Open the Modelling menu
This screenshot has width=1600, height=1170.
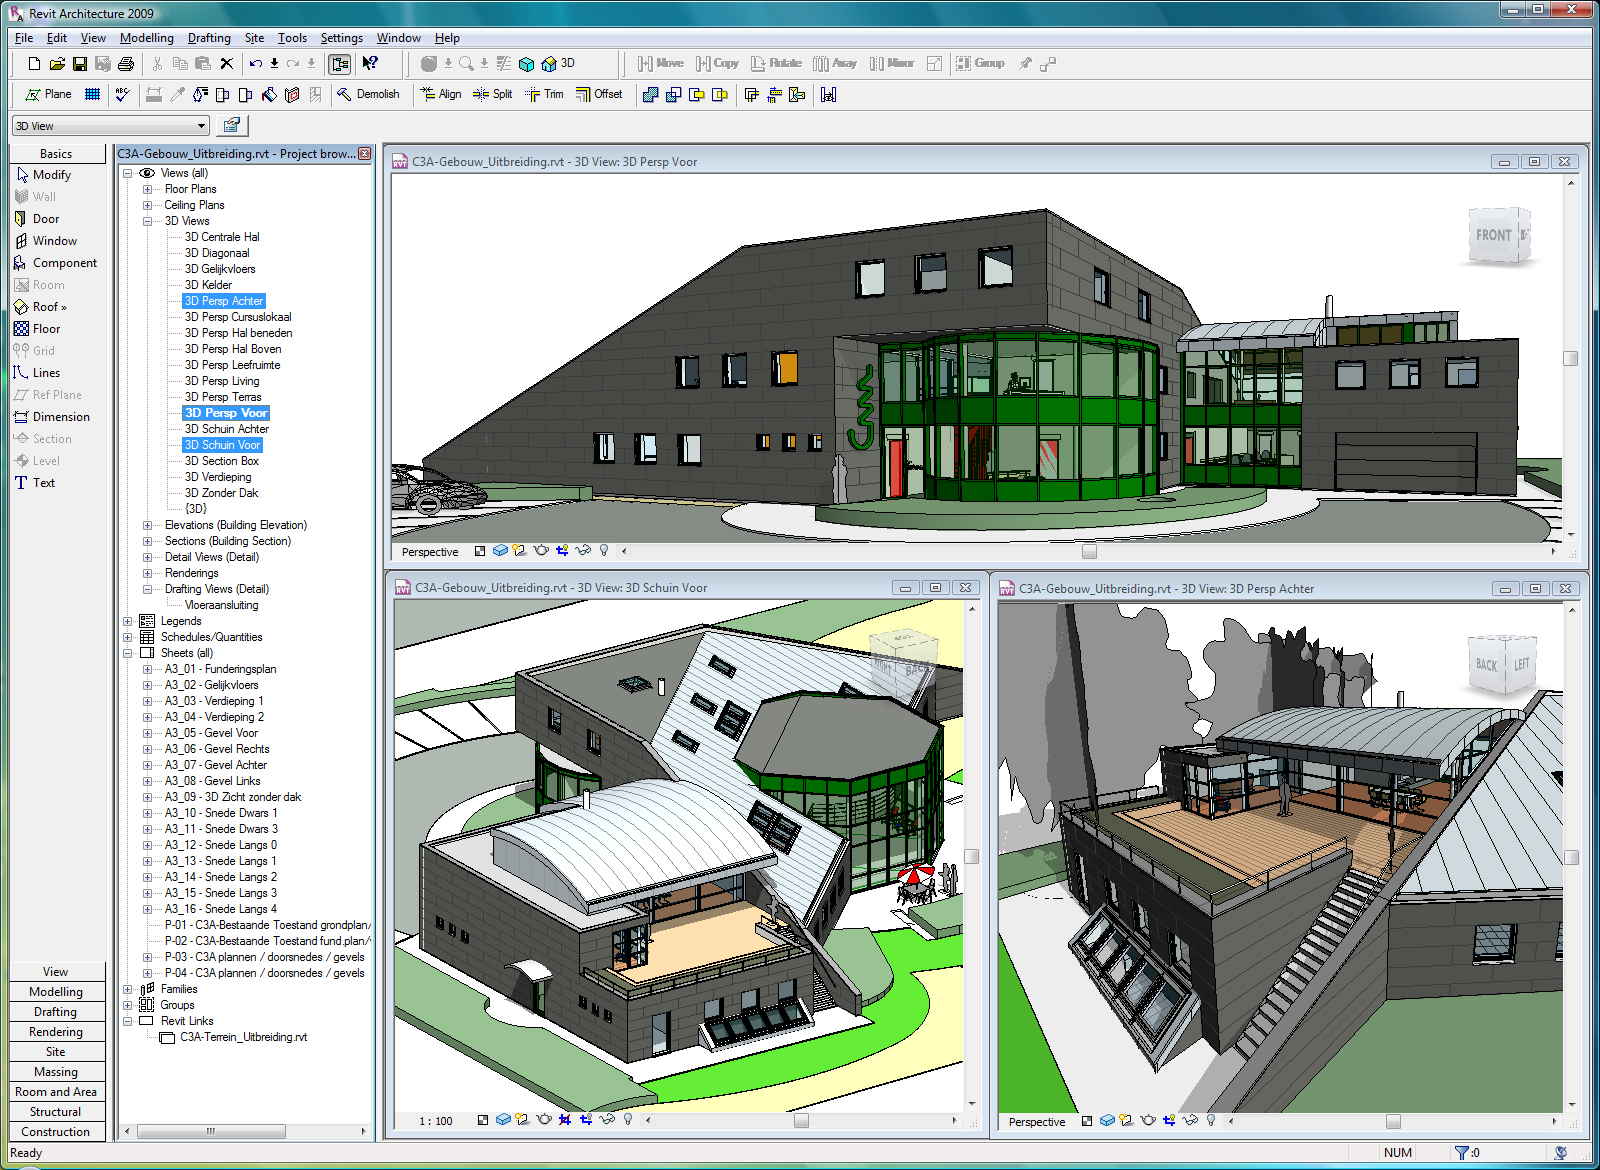click(146, 38)
